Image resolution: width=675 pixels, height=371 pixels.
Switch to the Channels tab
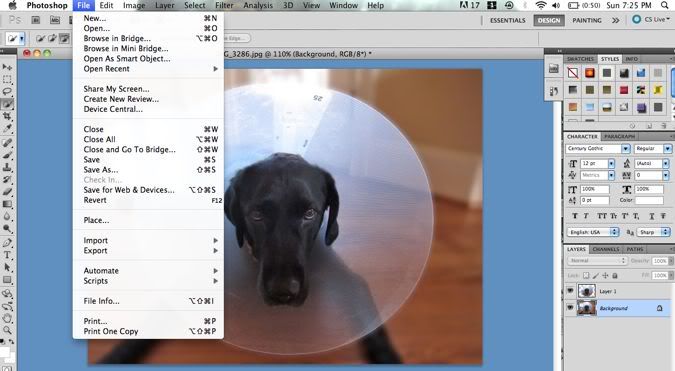point(605,249)
